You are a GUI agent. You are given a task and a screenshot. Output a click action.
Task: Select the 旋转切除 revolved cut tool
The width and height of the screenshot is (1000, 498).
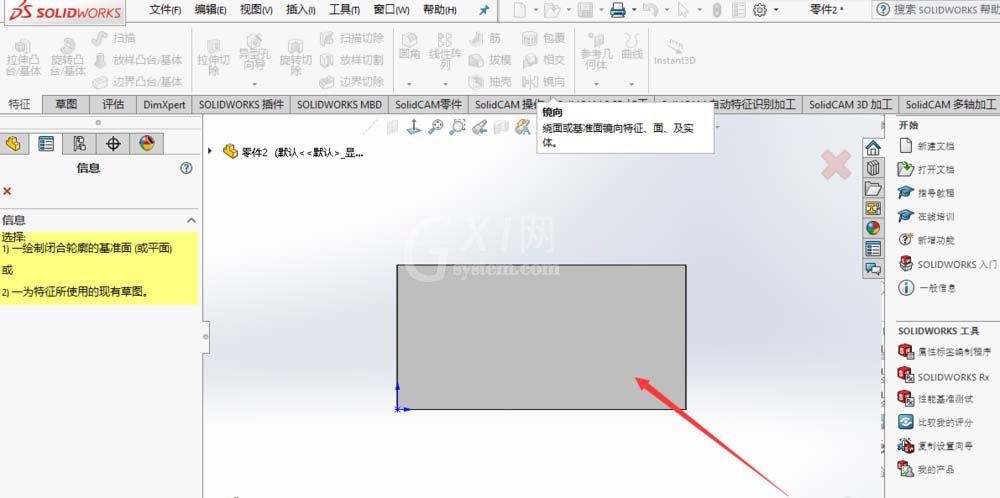point(295,57)
